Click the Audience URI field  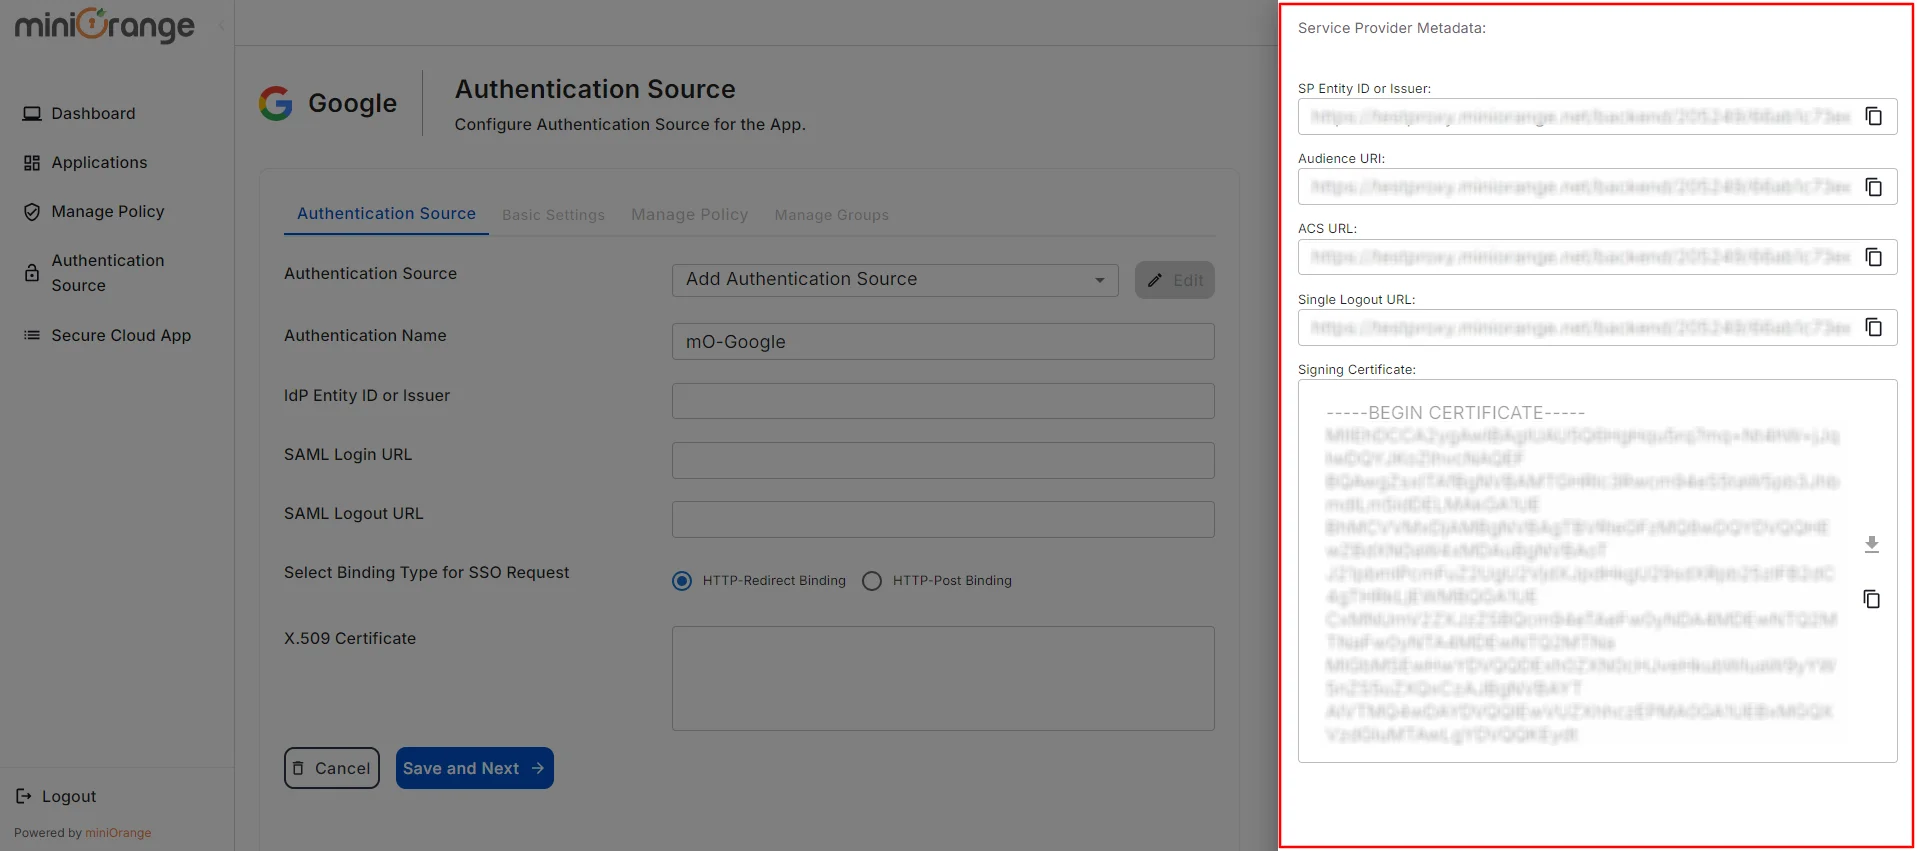click(1597, 187)
